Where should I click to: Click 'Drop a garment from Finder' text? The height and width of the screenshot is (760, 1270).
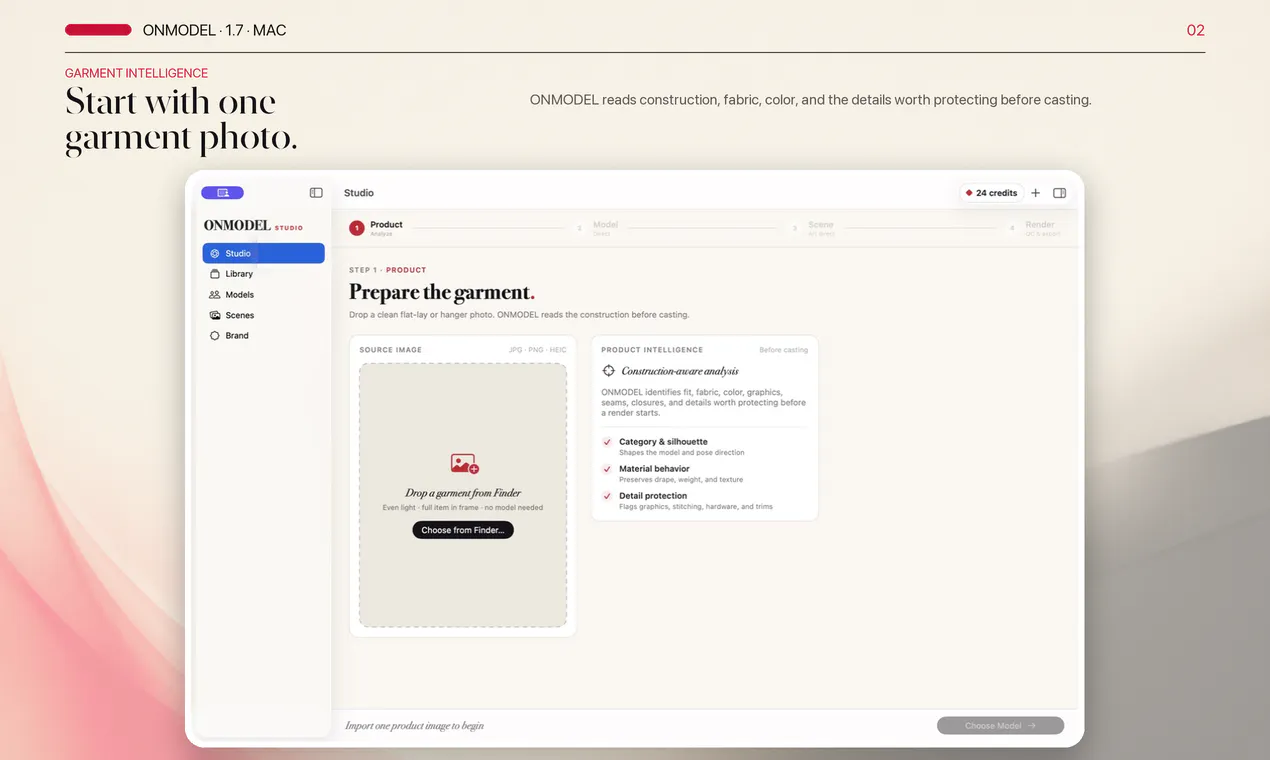463,493
